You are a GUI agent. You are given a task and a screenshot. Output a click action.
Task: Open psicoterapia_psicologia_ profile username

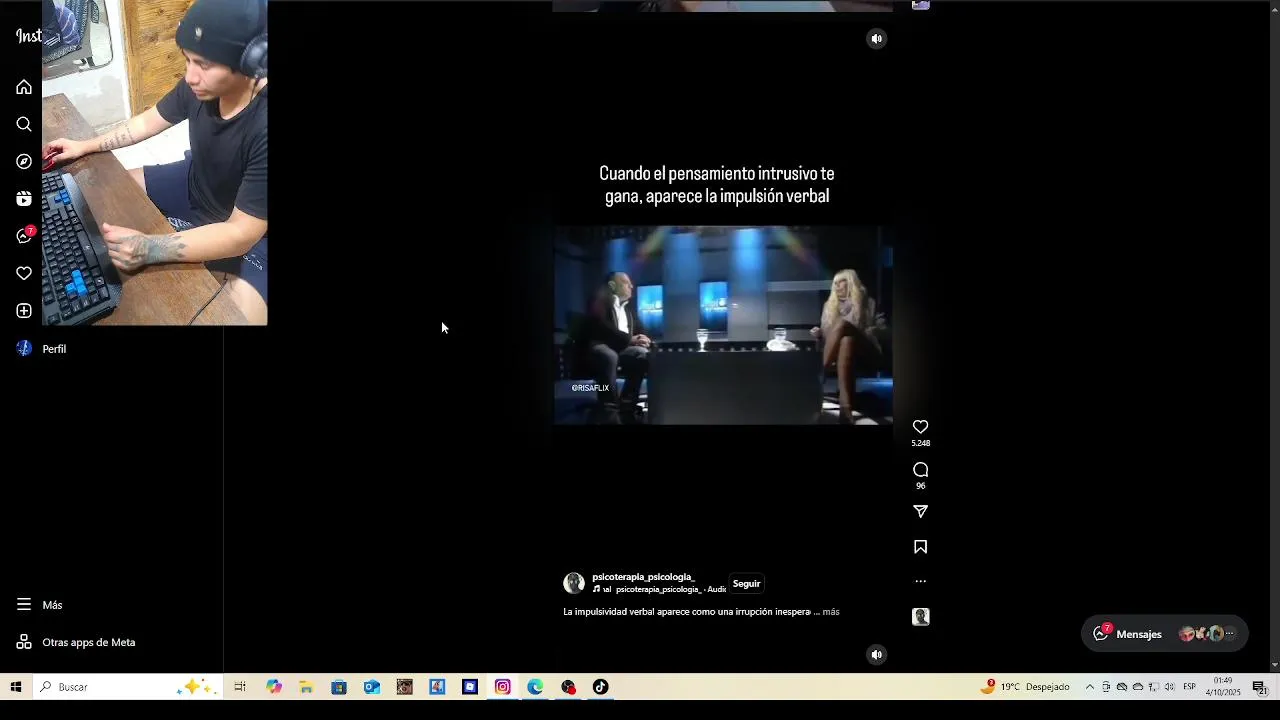point(643,577)
